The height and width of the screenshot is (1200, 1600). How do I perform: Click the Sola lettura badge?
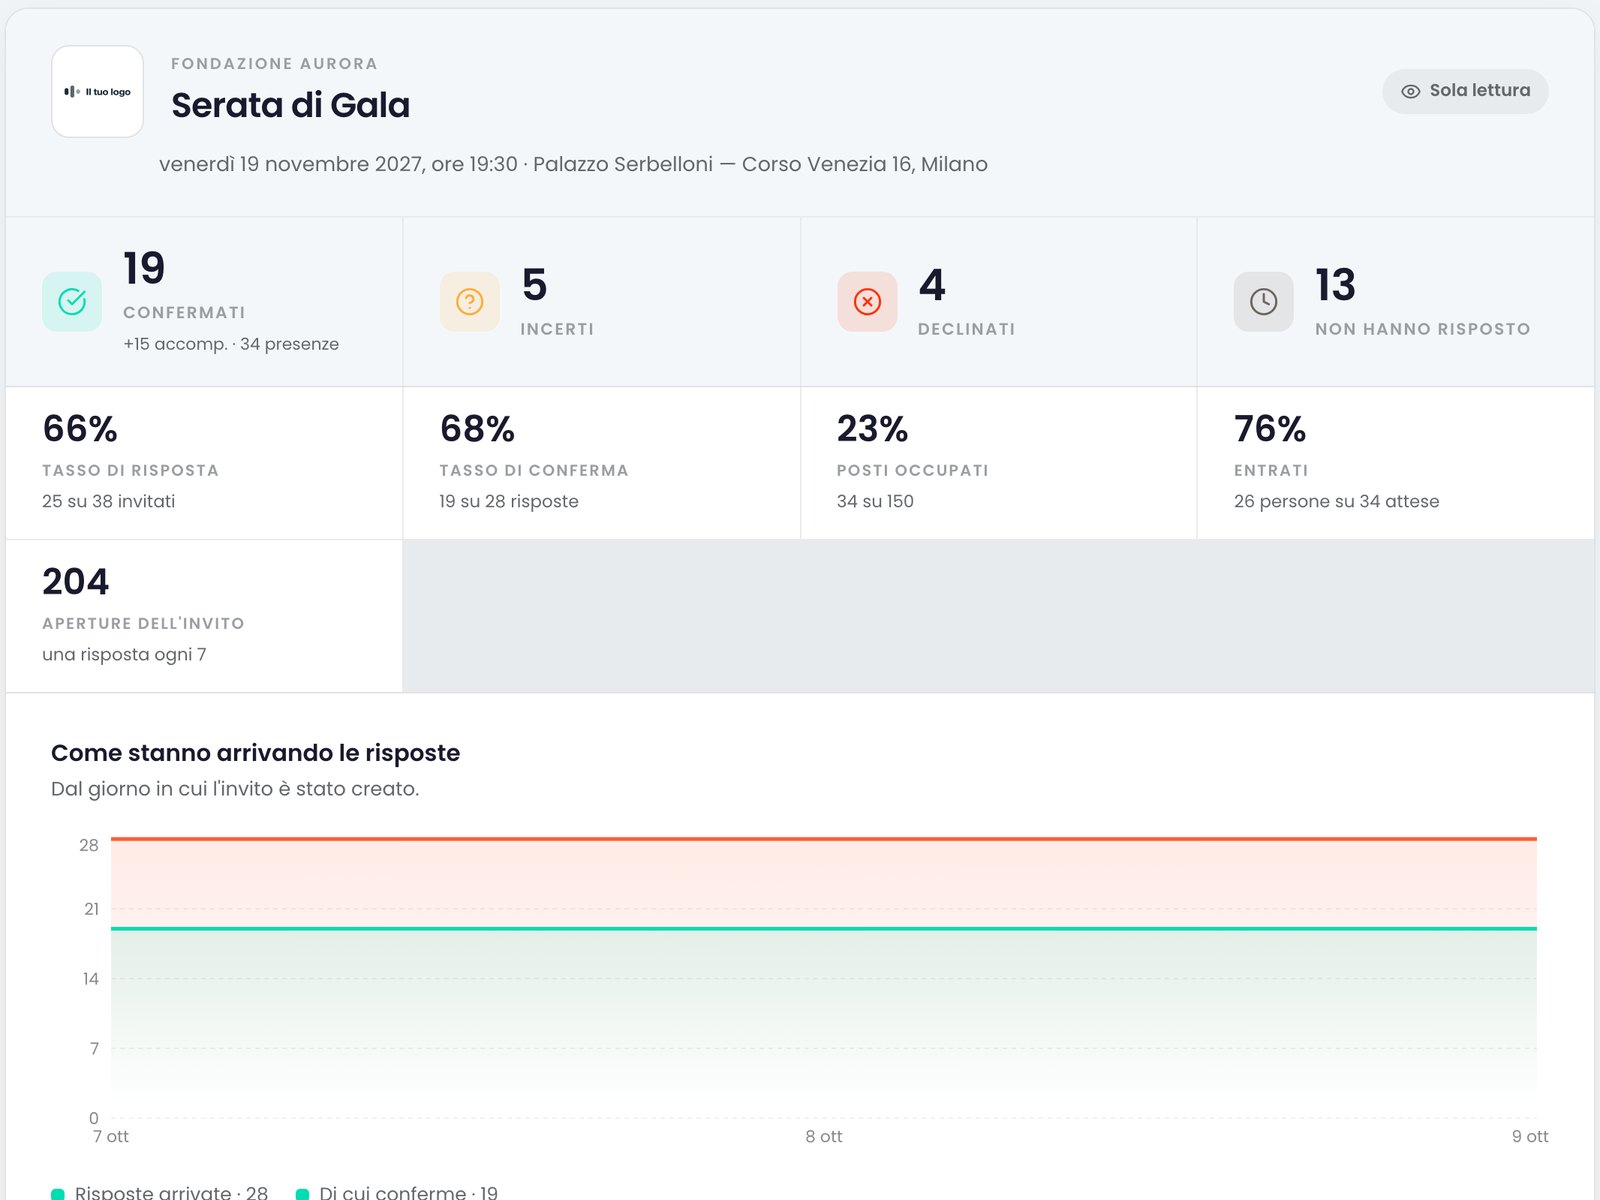pyautogui.click(x=1466, y=91)
